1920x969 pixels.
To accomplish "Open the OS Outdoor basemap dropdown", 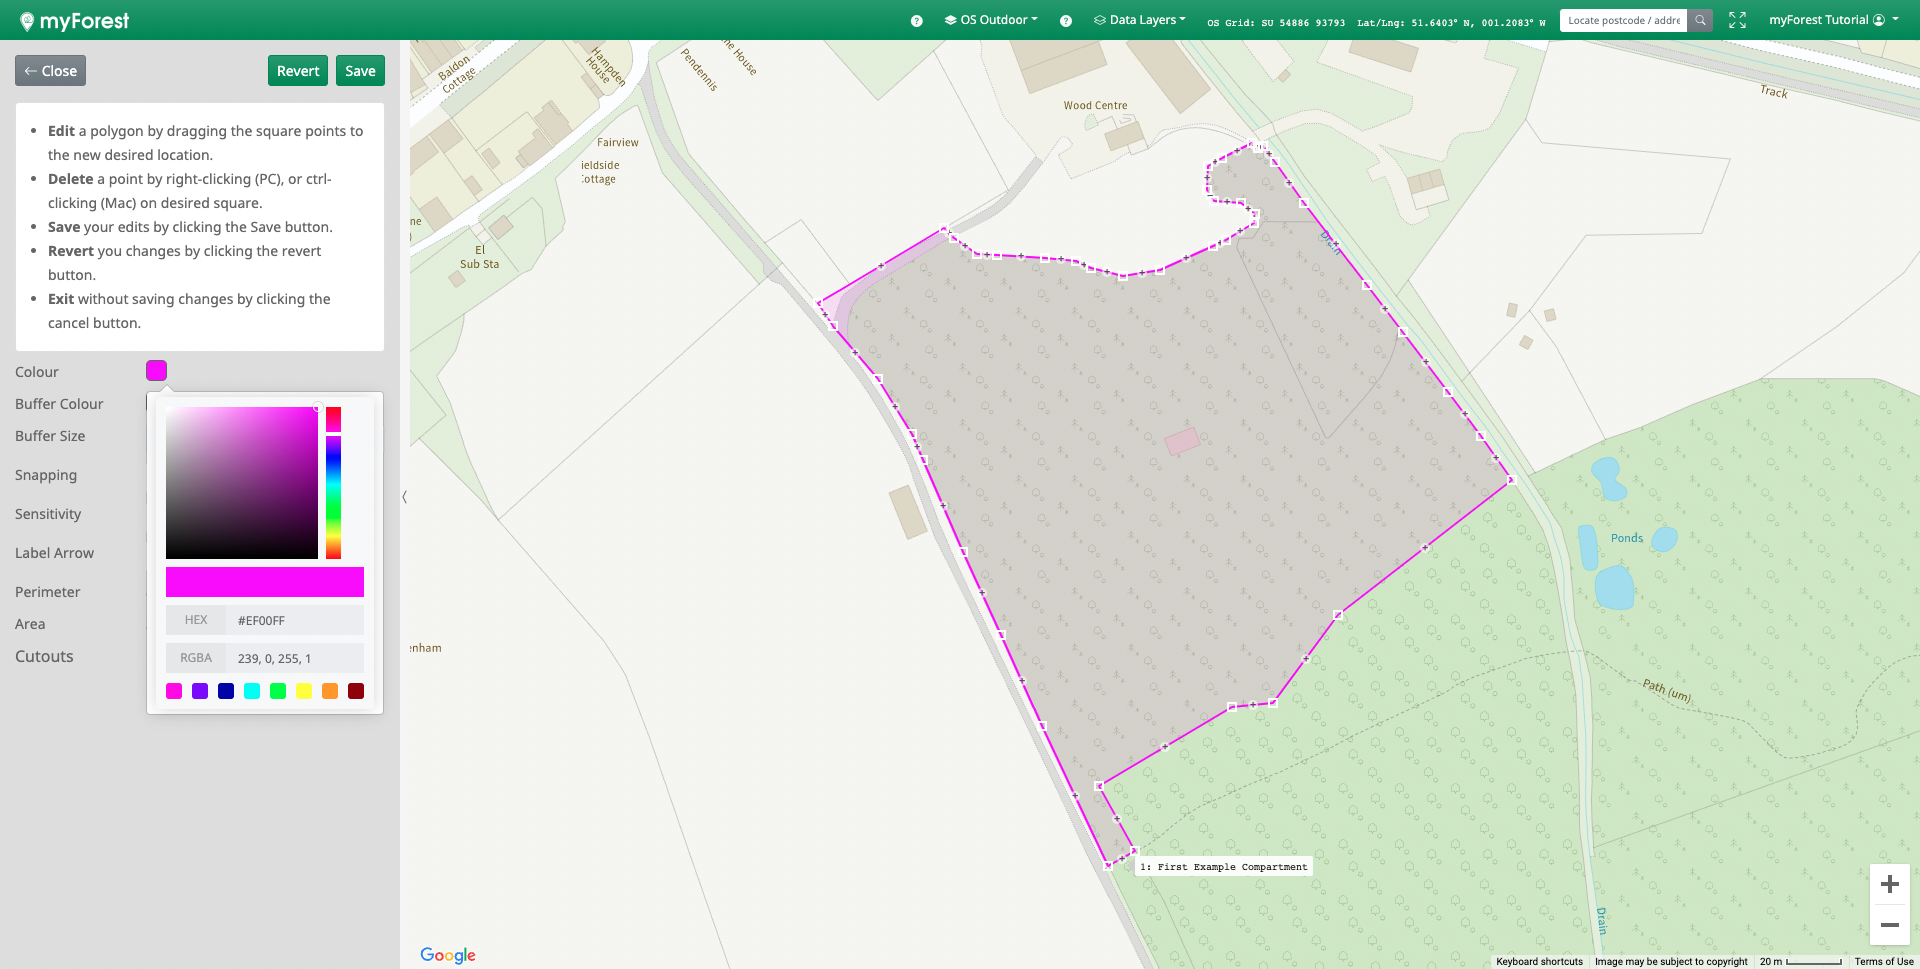I will pyautogui.click(x=991, y=20).
